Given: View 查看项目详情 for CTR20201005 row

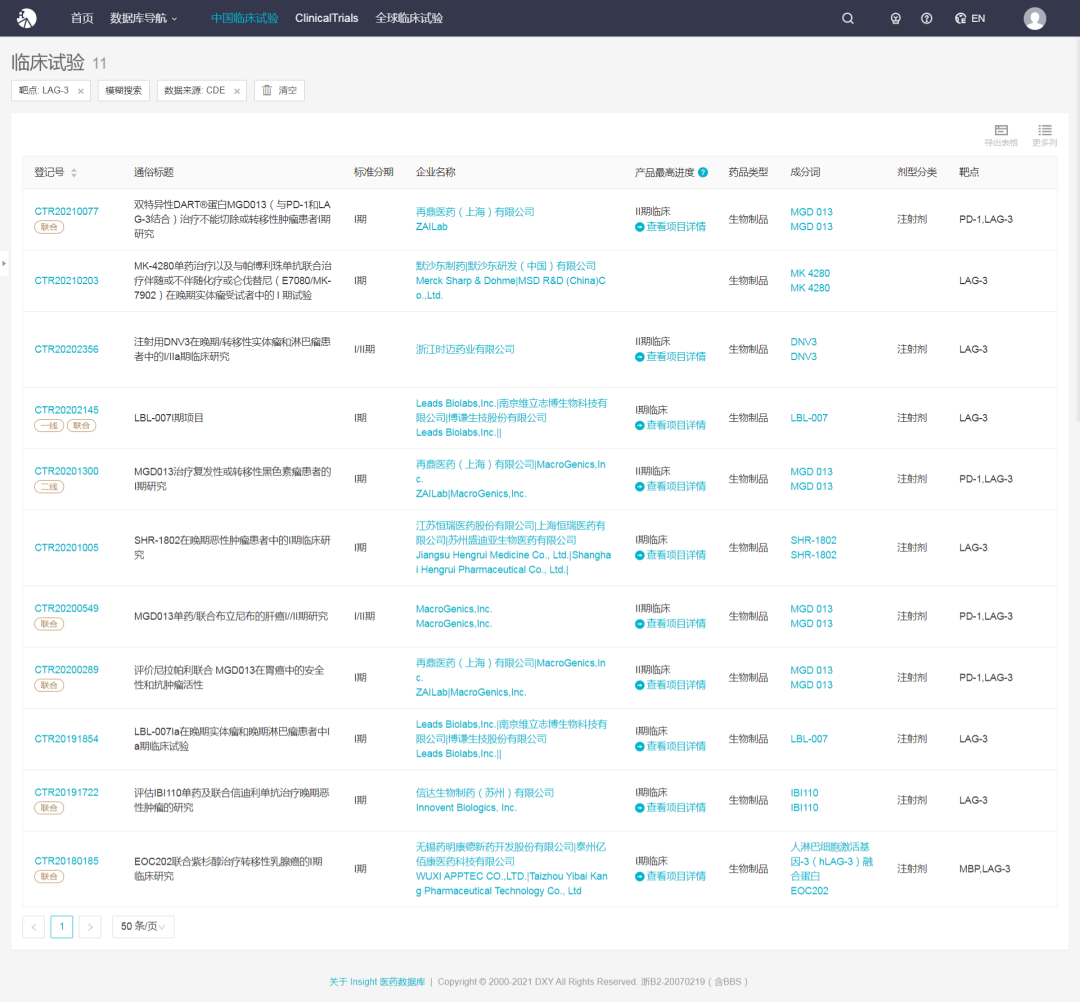Looking at the screenshot, I should [x=670, y=556].
